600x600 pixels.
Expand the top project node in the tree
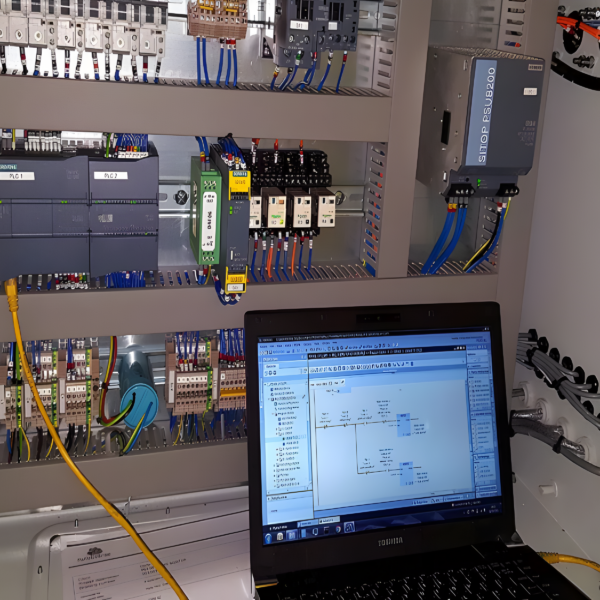pos(266,386)
